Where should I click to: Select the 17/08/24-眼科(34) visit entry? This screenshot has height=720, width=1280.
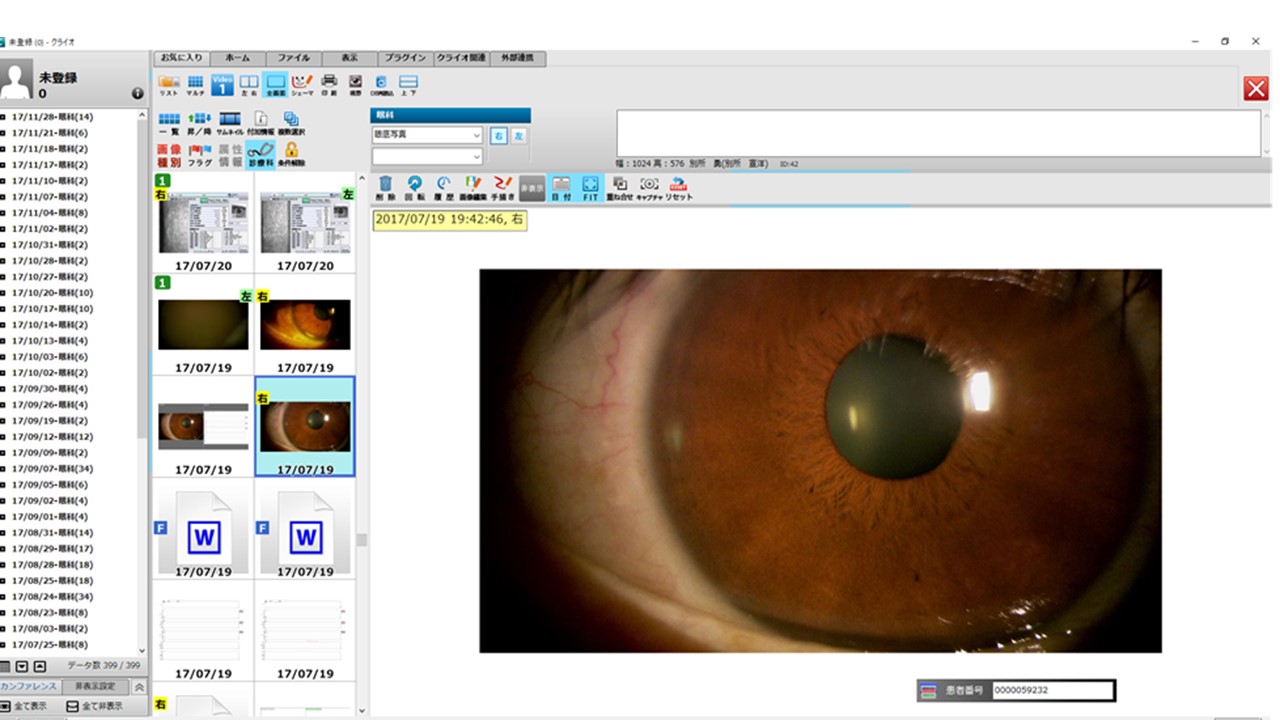(52, 597)
